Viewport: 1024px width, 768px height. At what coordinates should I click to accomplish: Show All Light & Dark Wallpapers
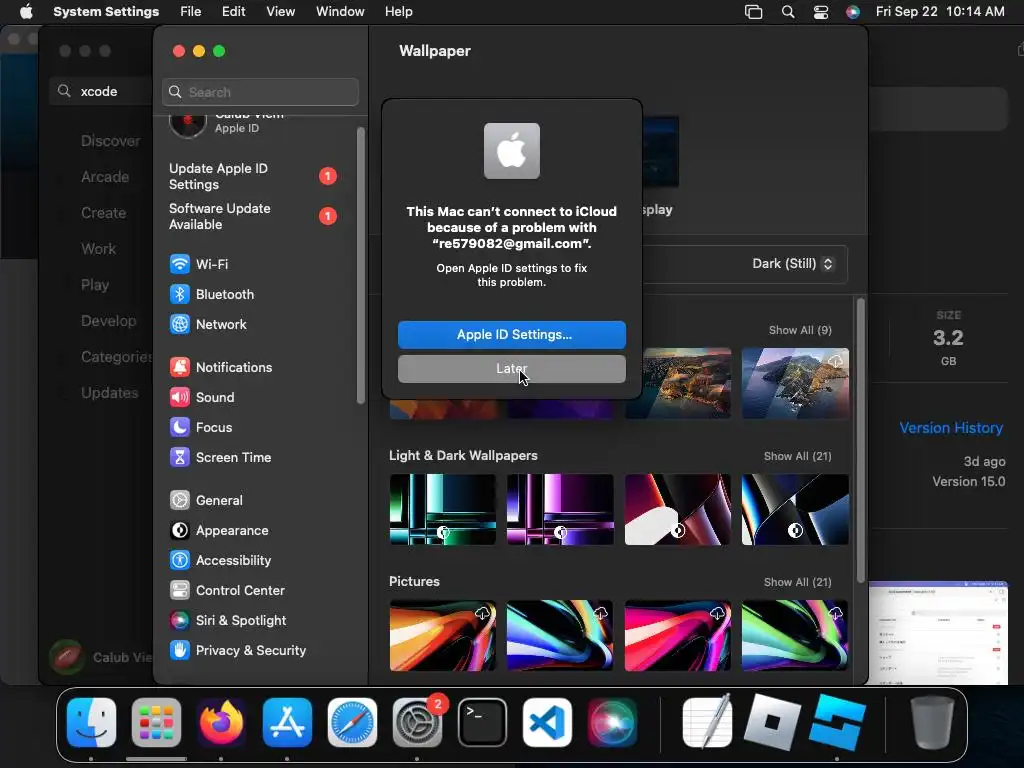coord(797,456)
